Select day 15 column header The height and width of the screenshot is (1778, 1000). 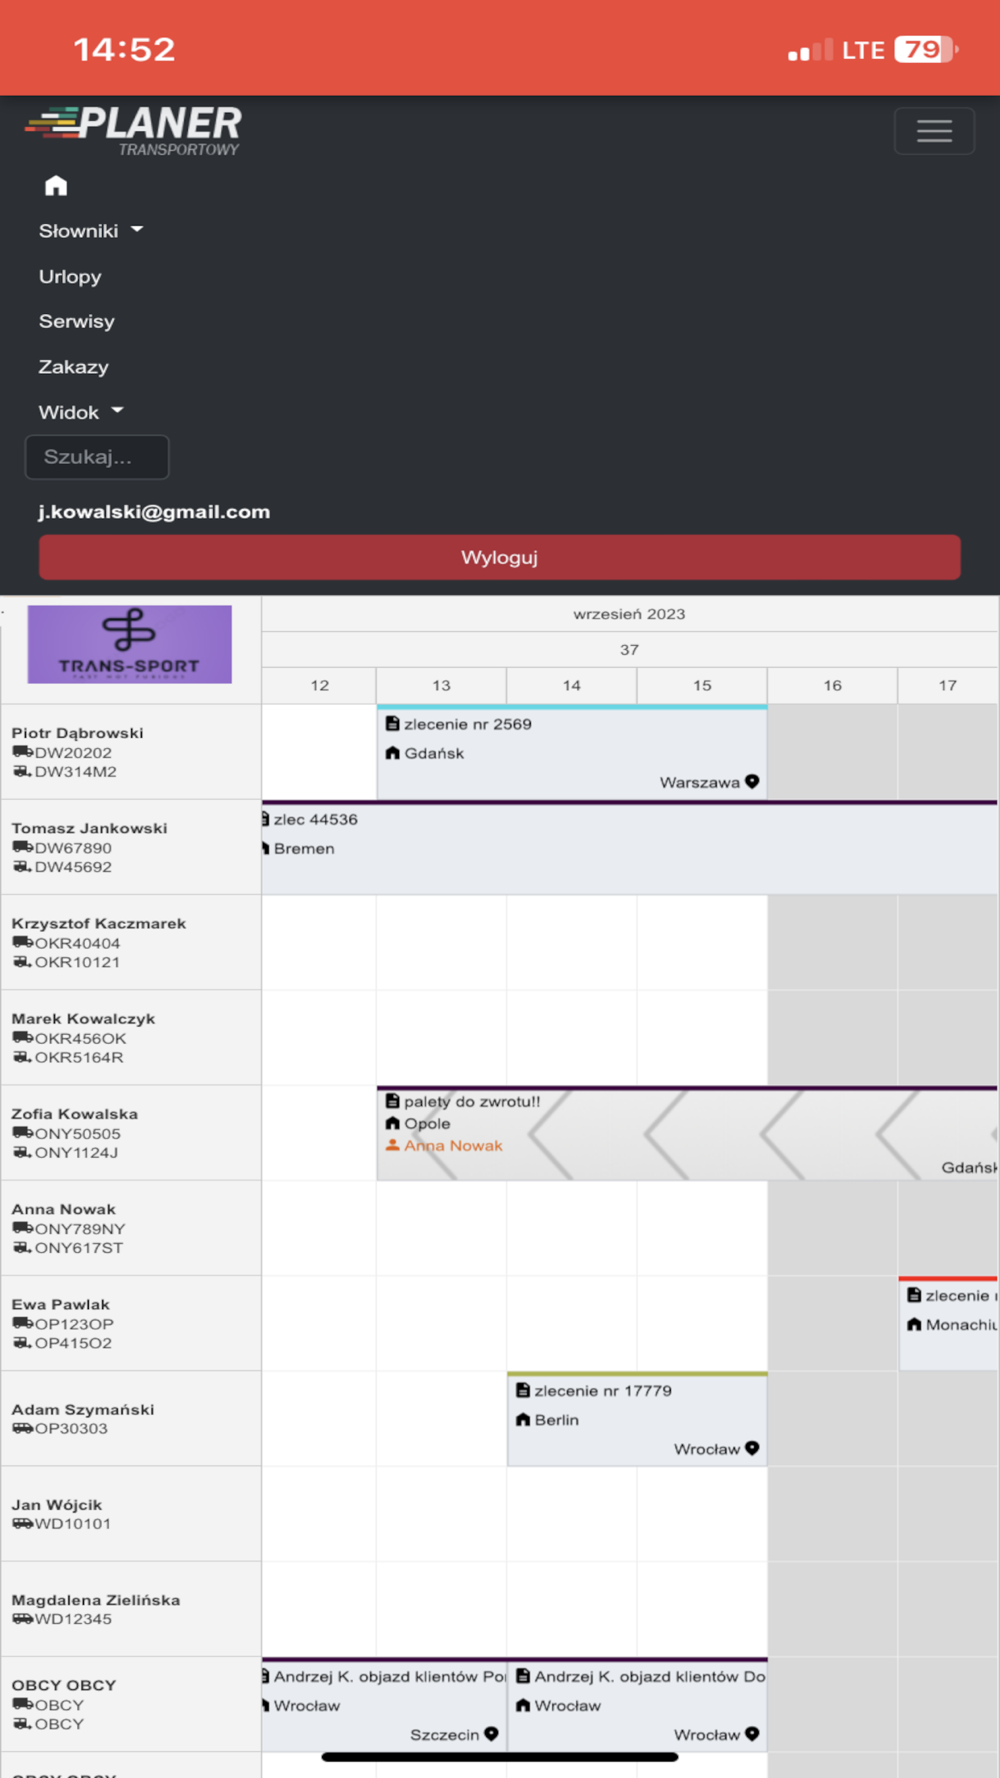click(x=702, y=685)
